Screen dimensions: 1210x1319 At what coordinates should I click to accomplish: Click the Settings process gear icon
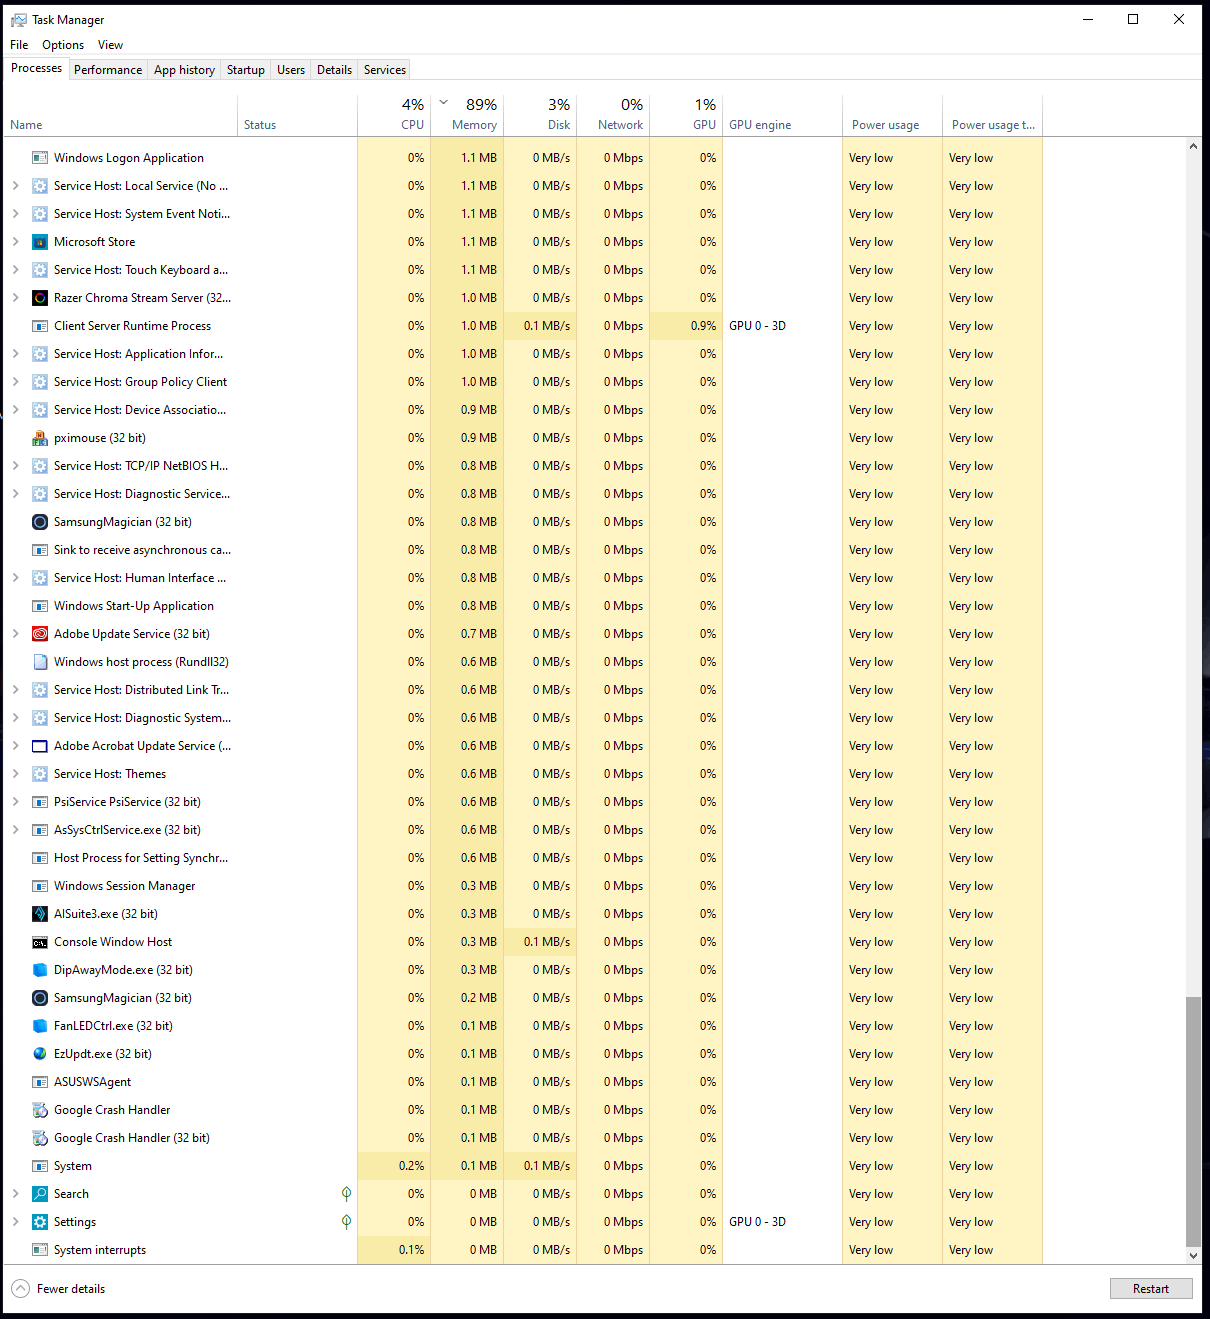(40, 1222)
